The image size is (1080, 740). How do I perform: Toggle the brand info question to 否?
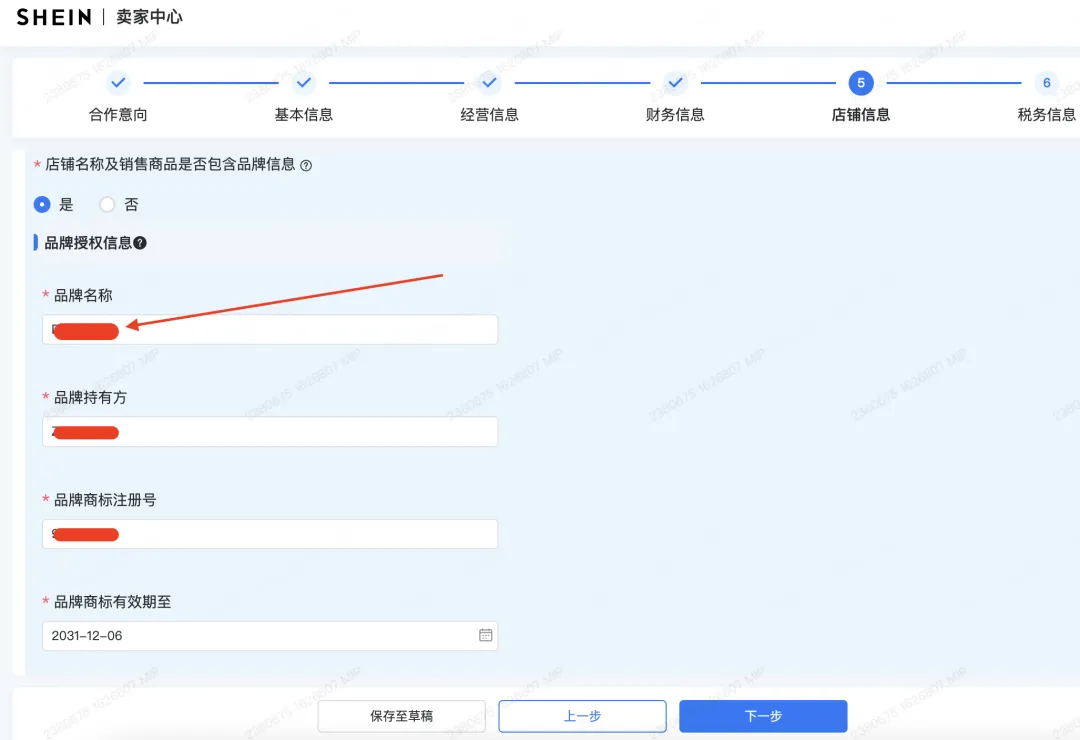tap(106, 204)
